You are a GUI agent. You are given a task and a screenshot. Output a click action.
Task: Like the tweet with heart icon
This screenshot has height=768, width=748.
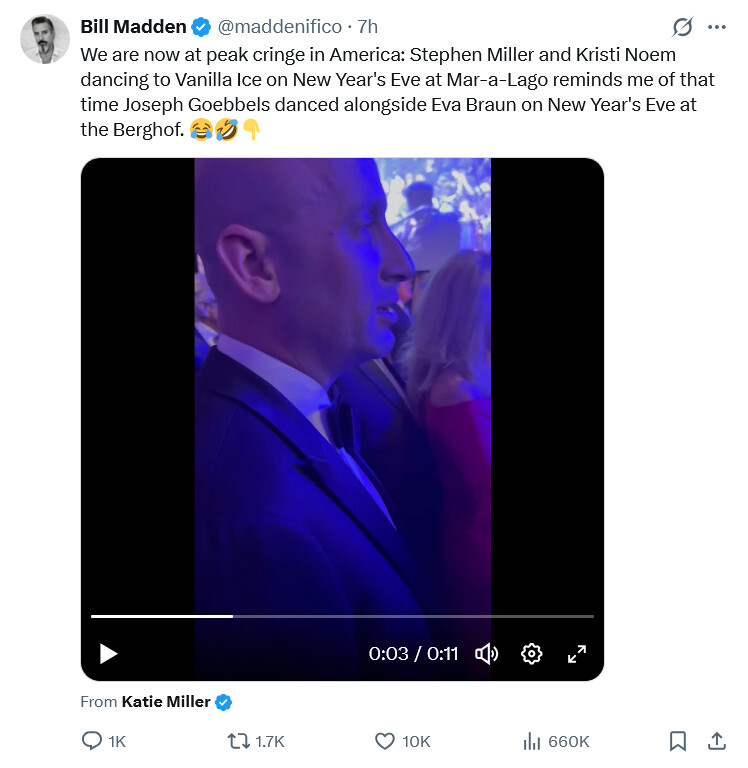(385, 741)
